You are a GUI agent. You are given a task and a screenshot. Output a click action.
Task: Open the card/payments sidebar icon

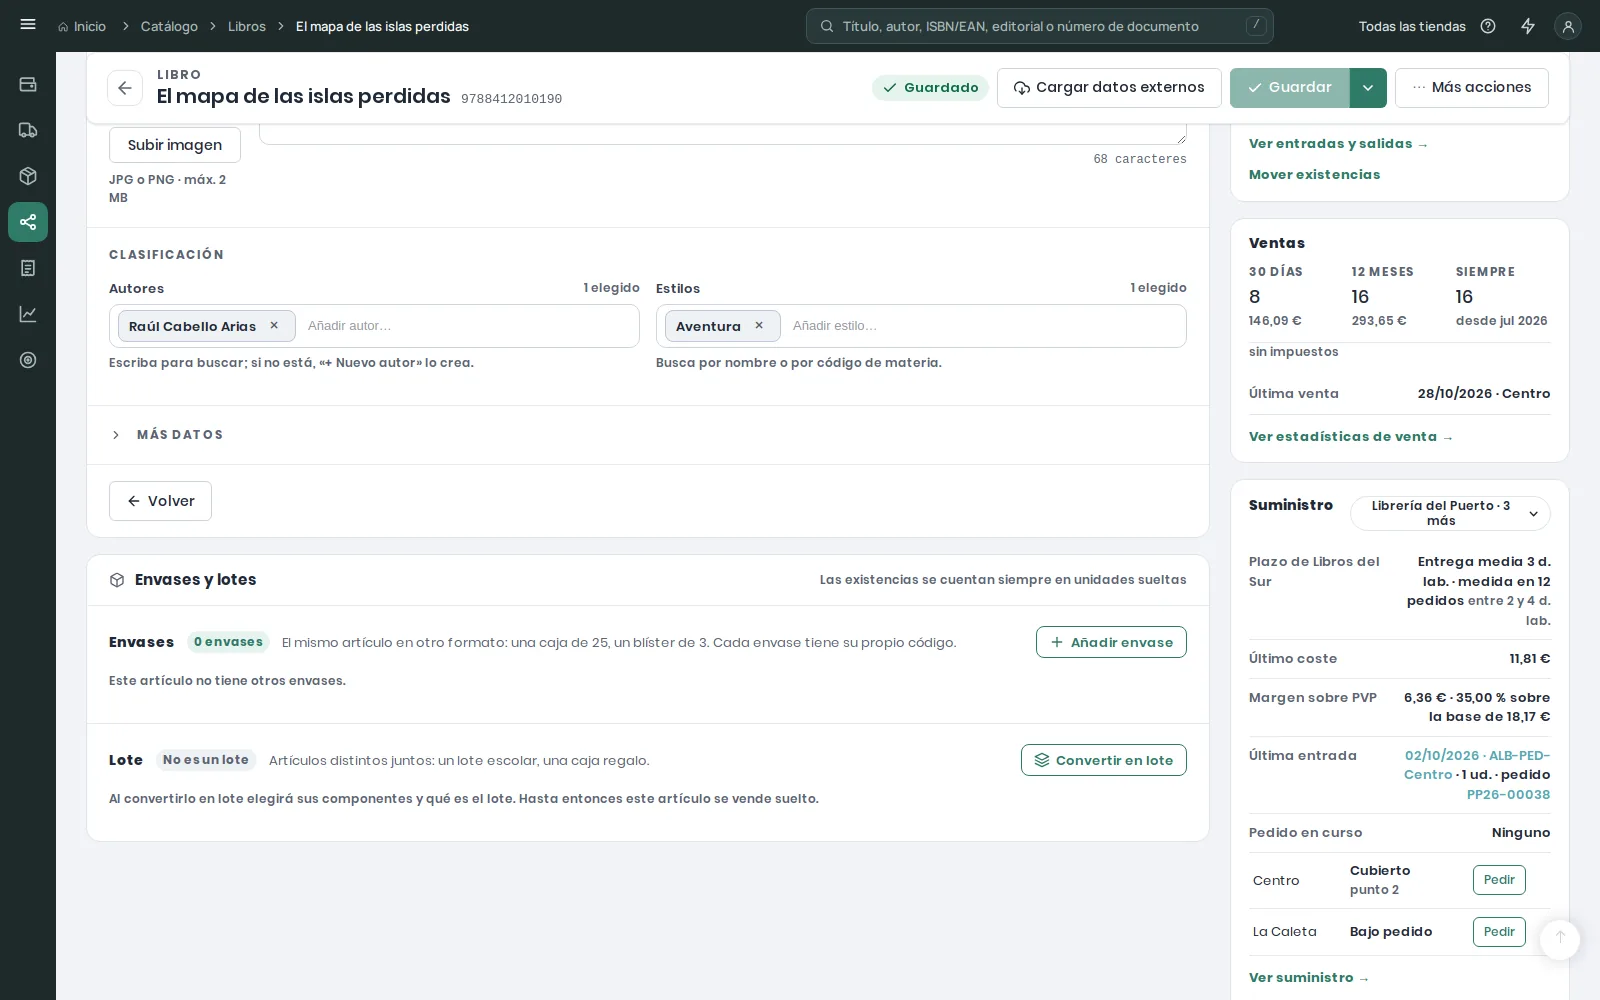coord(28,85)
